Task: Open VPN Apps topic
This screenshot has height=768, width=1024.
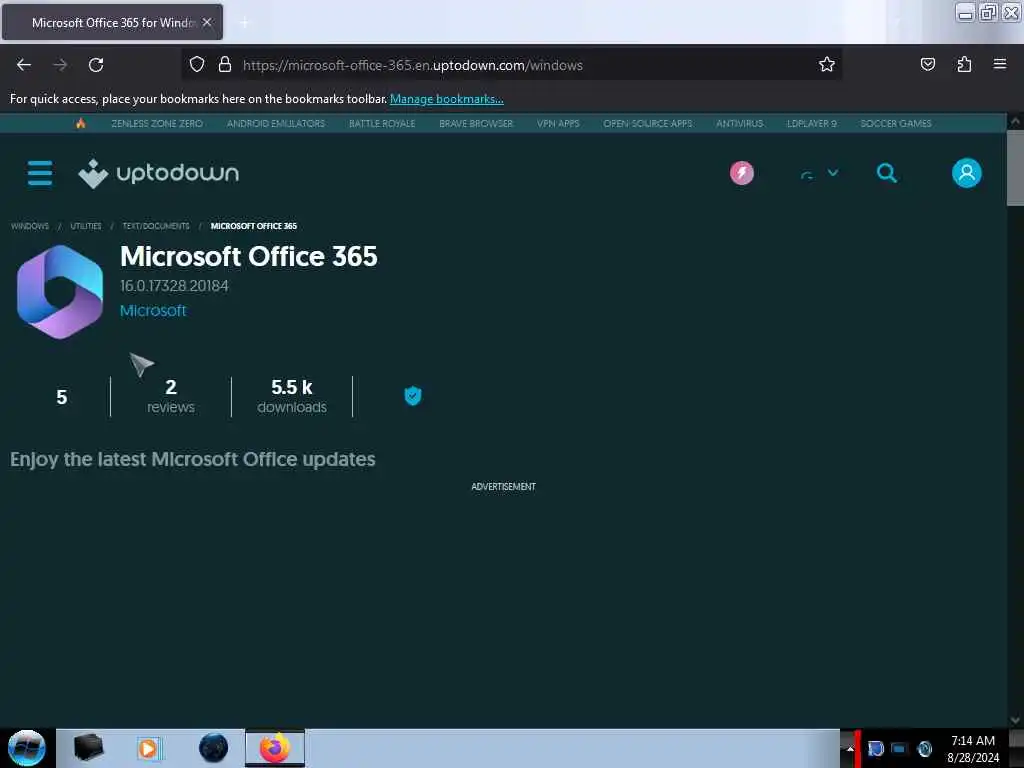Action: (558, 123)
